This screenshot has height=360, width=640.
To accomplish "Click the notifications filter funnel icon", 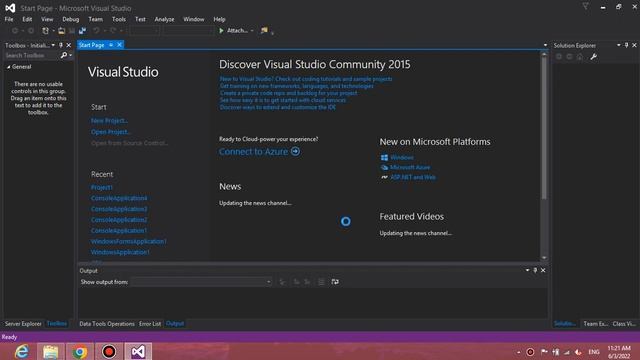I will 585,7.
